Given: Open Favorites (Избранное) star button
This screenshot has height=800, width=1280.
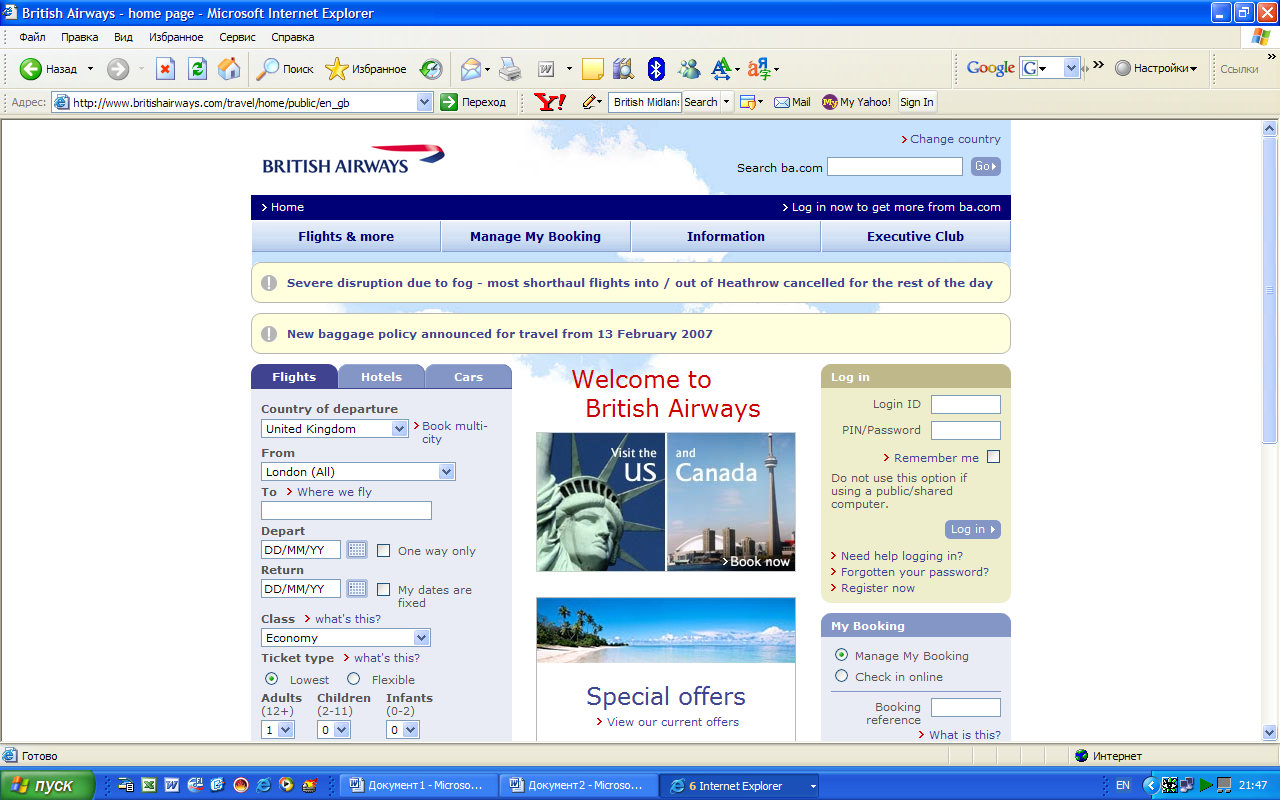Looking at the screenshot, I should point(366,69).
